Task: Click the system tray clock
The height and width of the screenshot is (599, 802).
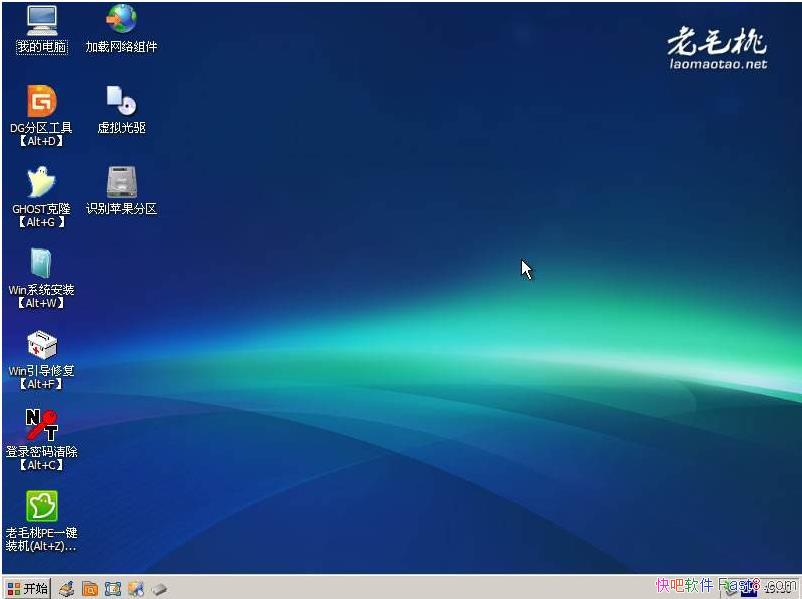Action: (777, 588)
